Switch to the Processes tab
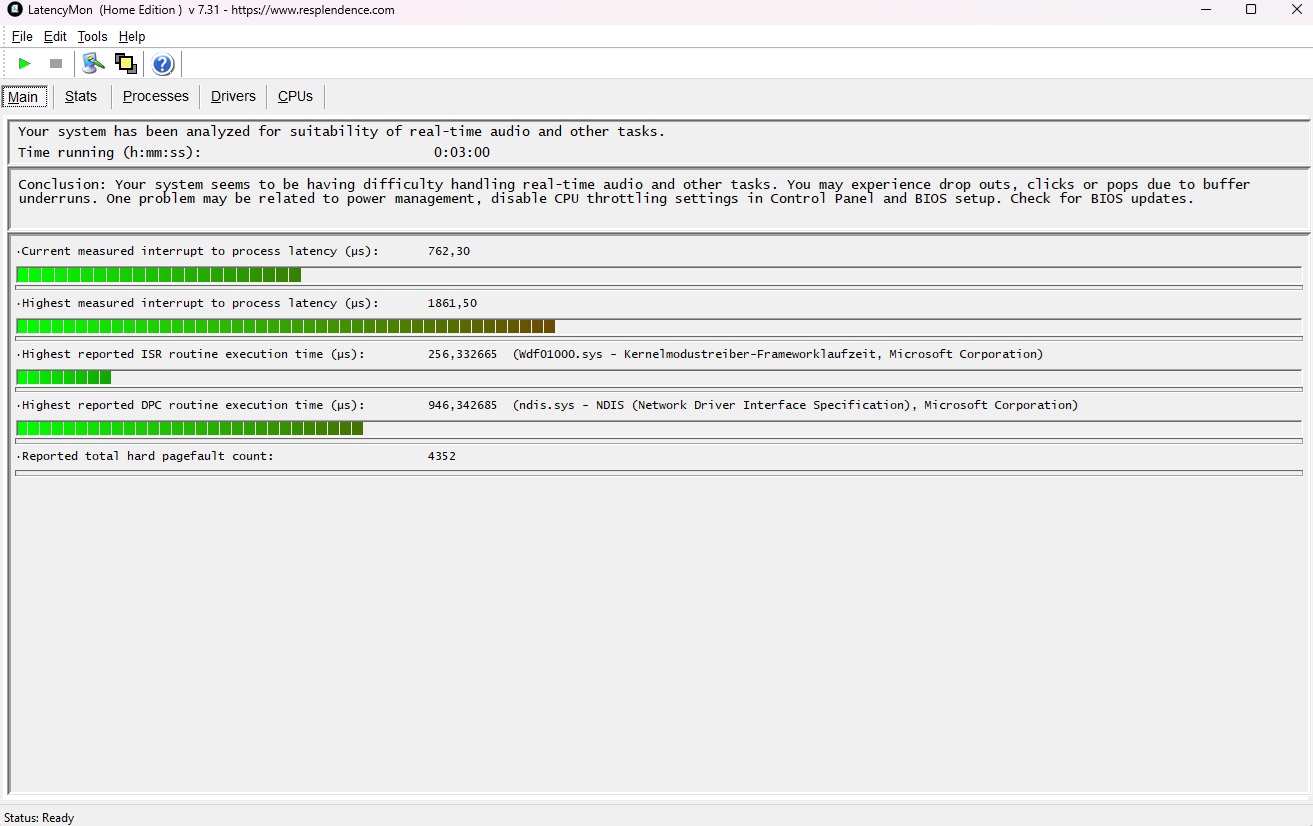This screenshot has width=1313, height=826. click(156, 96)
